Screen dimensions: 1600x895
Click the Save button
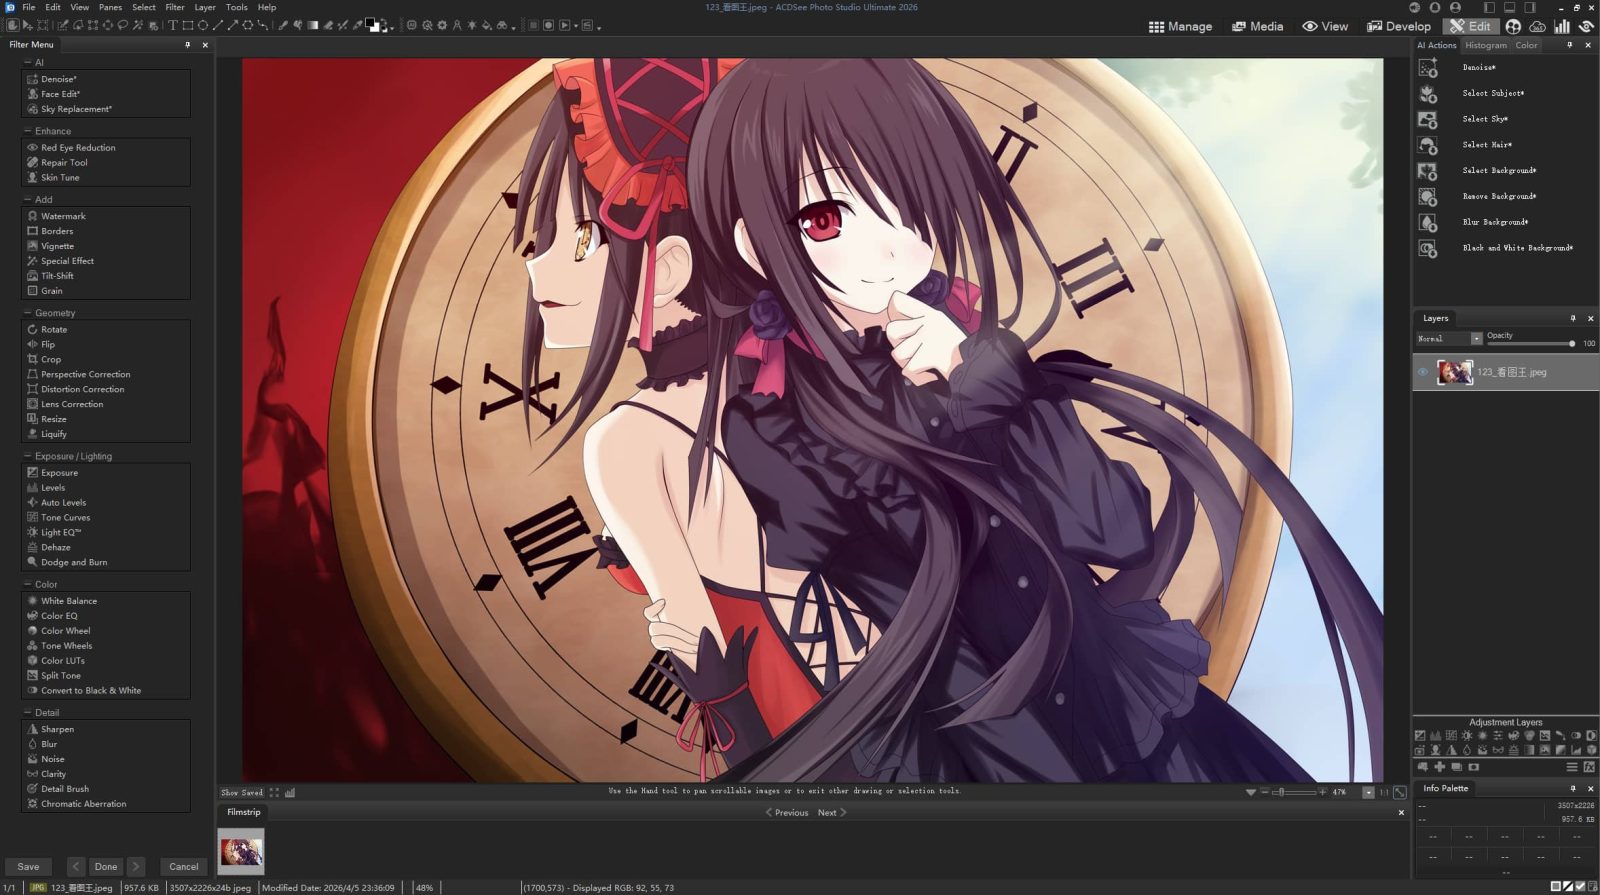28,866
